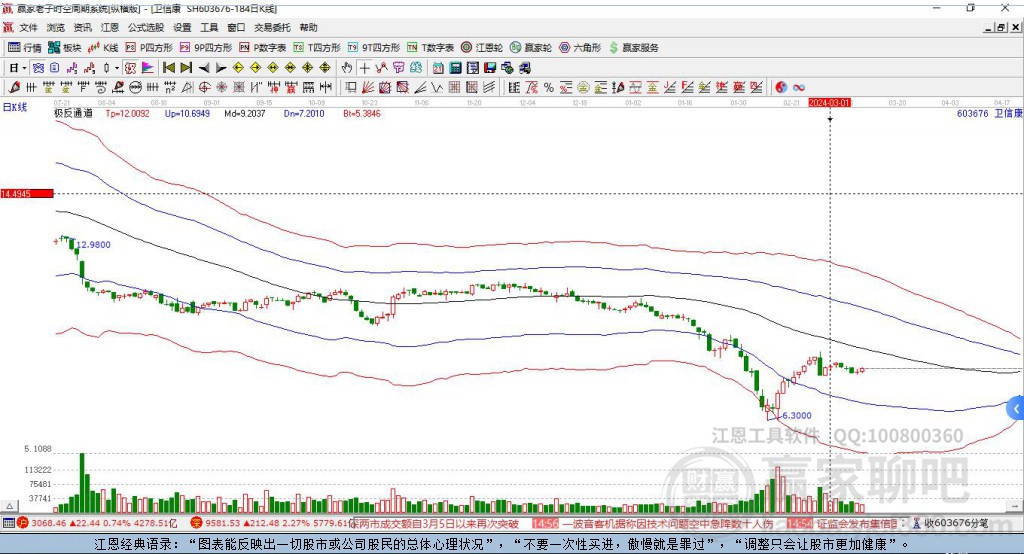Jump to first bar with green skip-back icon
This screenshot has width=1024, height=554.
(x=168, y=68)
